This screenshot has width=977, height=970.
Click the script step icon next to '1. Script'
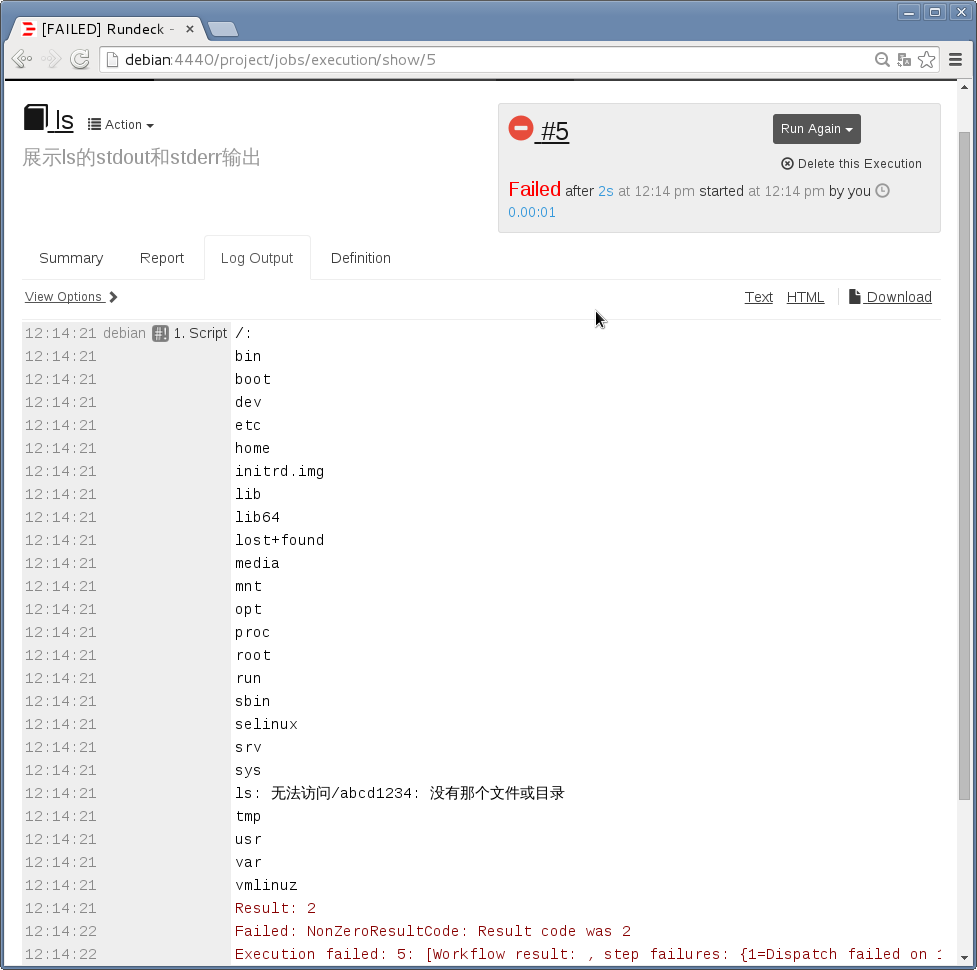pyautogui.click(x=160, y=333)
